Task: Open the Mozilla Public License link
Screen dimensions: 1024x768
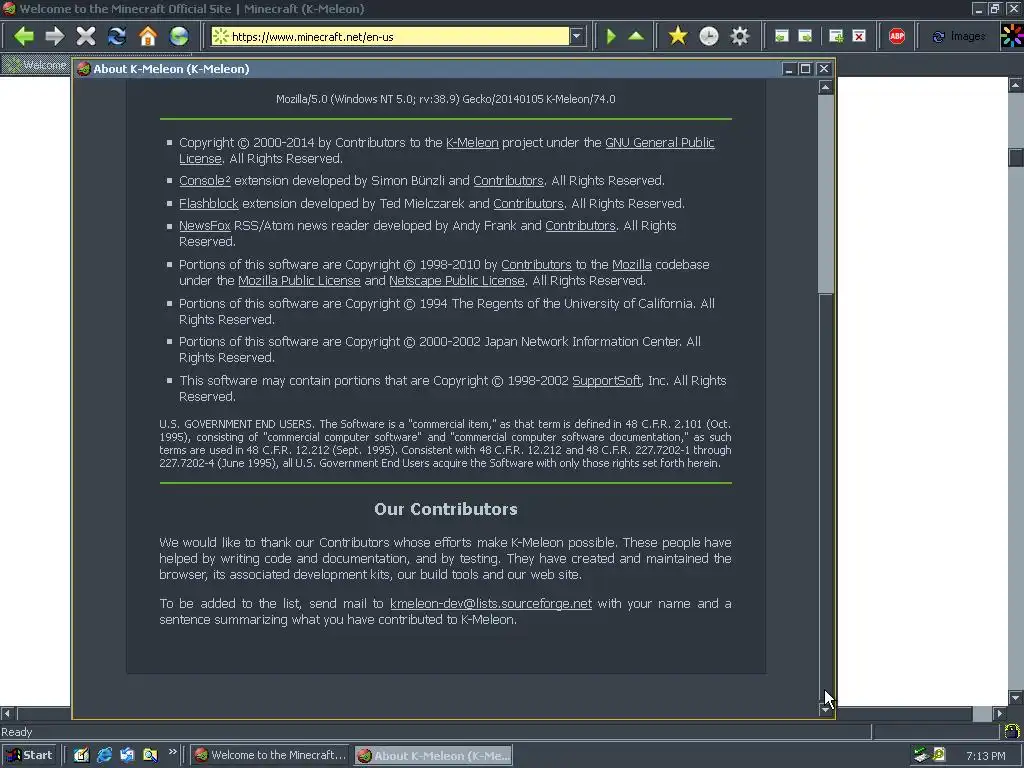Action: pyautogui.click(x=299, y=280)
